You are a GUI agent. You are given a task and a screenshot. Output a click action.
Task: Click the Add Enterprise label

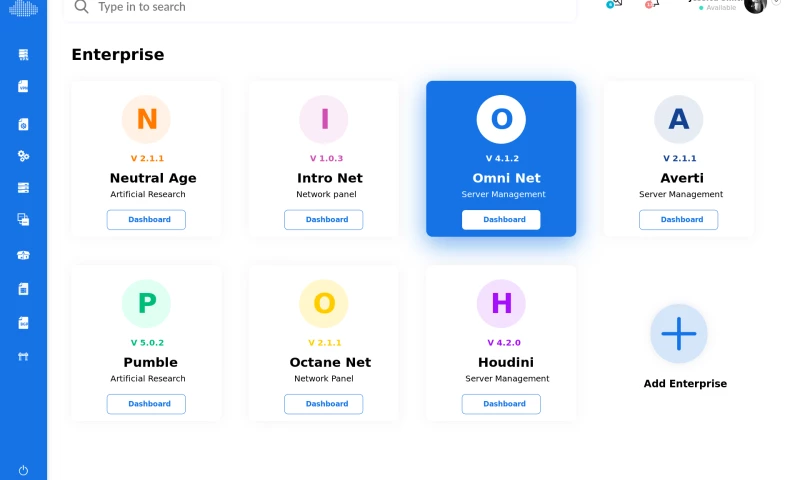(x=685, y=384)
